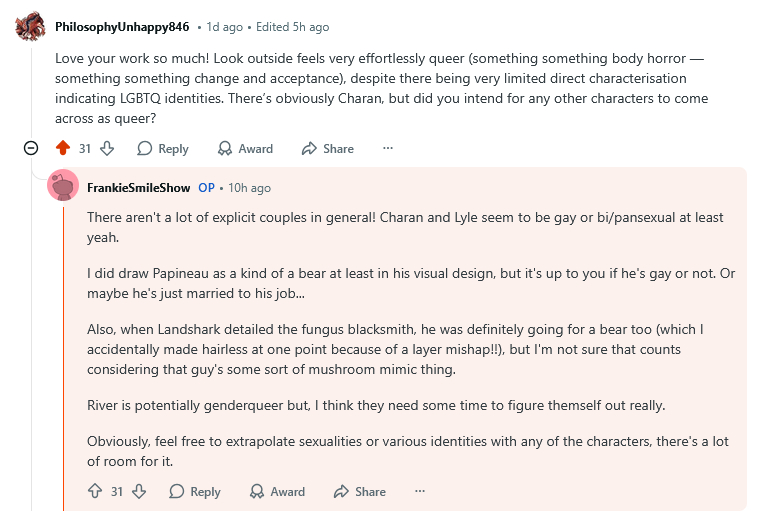Screen dimensions: 763x511
Task: Award PhilosophyUnhappy846's comment
Action: pos(245,148)
